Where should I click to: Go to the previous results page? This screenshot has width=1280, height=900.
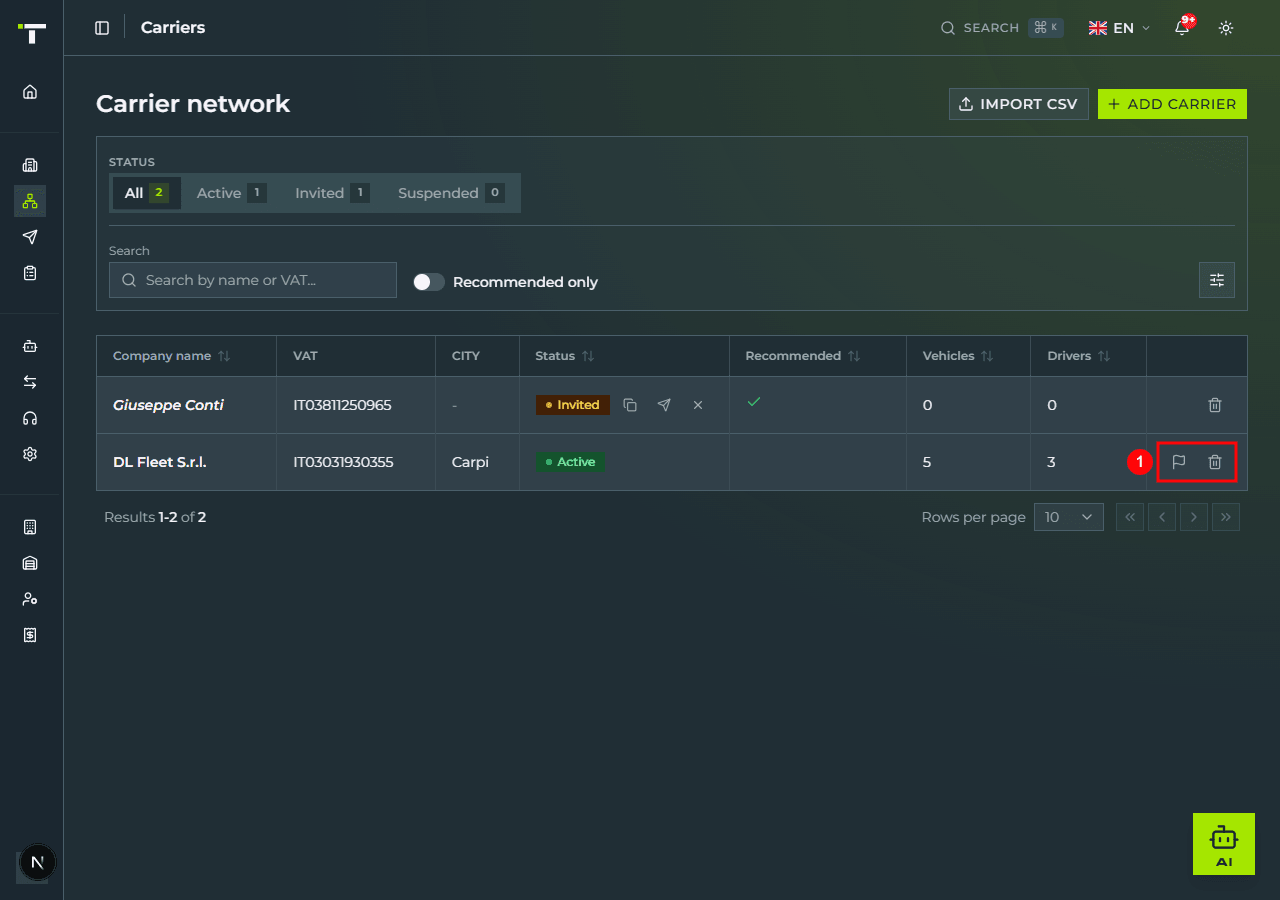click(1162, 517)
